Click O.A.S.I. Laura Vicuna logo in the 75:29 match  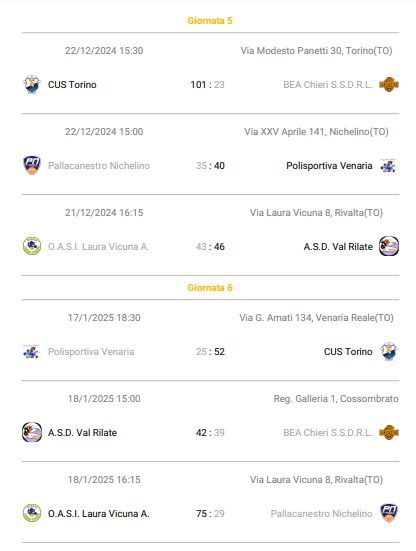[x=32, y=513]
